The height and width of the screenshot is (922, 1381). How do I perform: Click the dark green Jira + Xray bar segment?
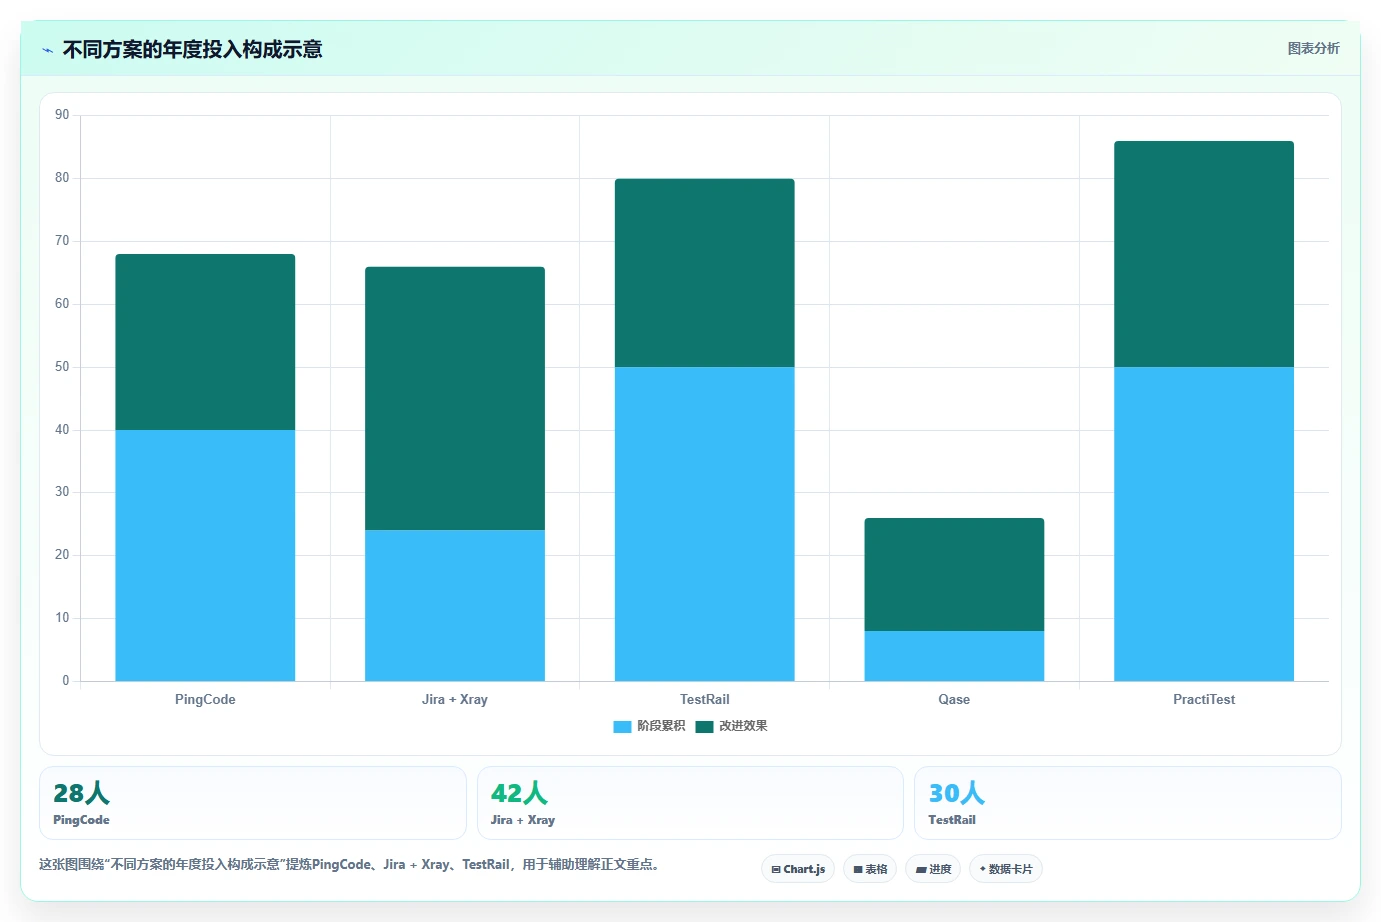455,398
